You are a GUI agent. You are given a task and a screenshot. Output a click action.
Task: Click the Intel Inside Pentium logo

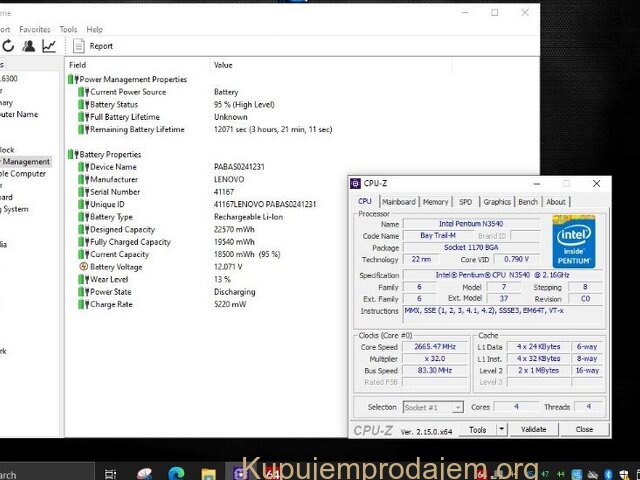[575, 241]
